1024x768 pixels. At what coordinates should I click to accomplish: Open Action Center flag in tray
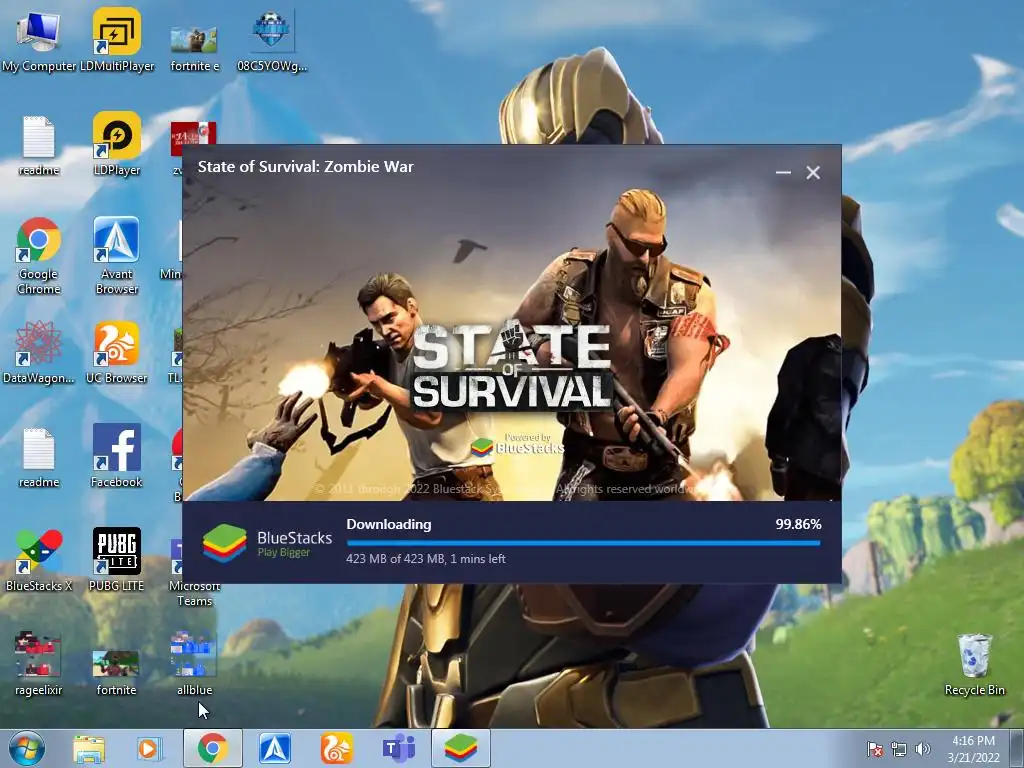tap(875, 749)
